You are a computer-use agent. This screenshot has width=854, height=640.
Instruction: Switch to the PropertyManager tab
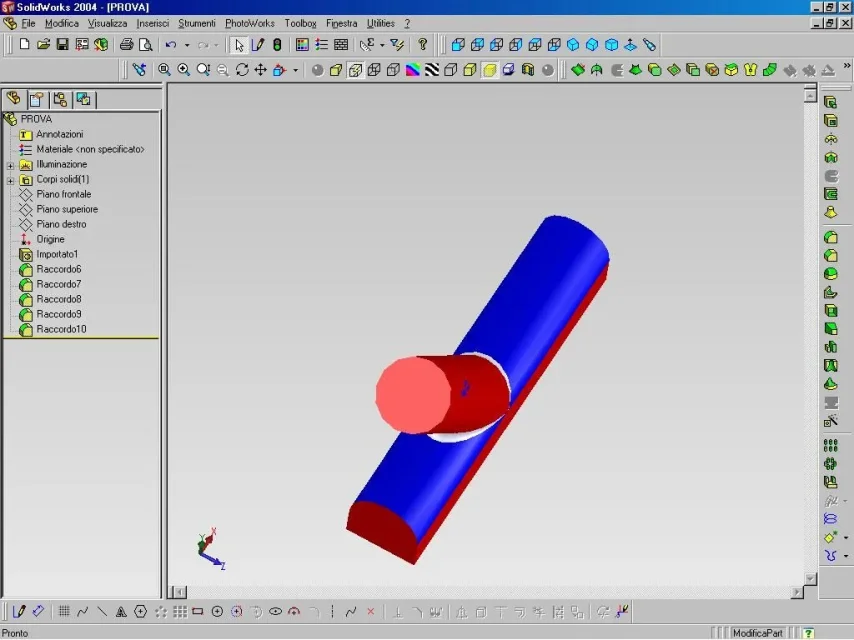[x=36, y=99]
